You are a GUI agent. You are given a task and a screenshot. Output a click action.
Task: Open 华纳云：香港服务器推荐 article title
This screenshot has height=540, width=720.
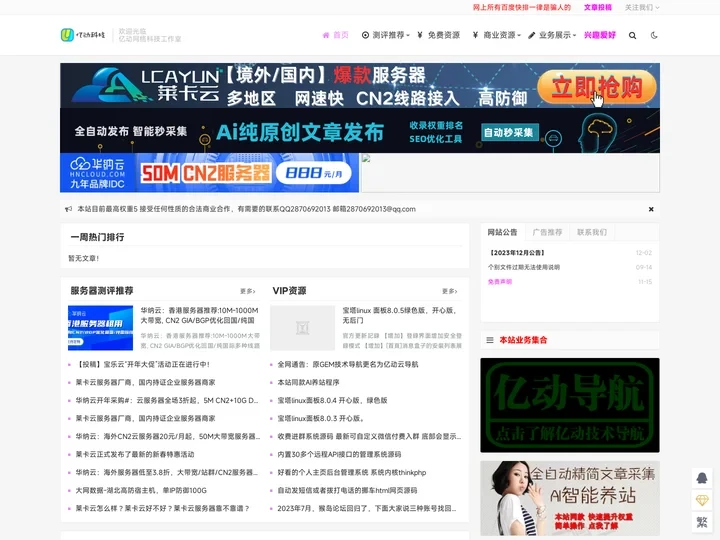coord(200,315)
